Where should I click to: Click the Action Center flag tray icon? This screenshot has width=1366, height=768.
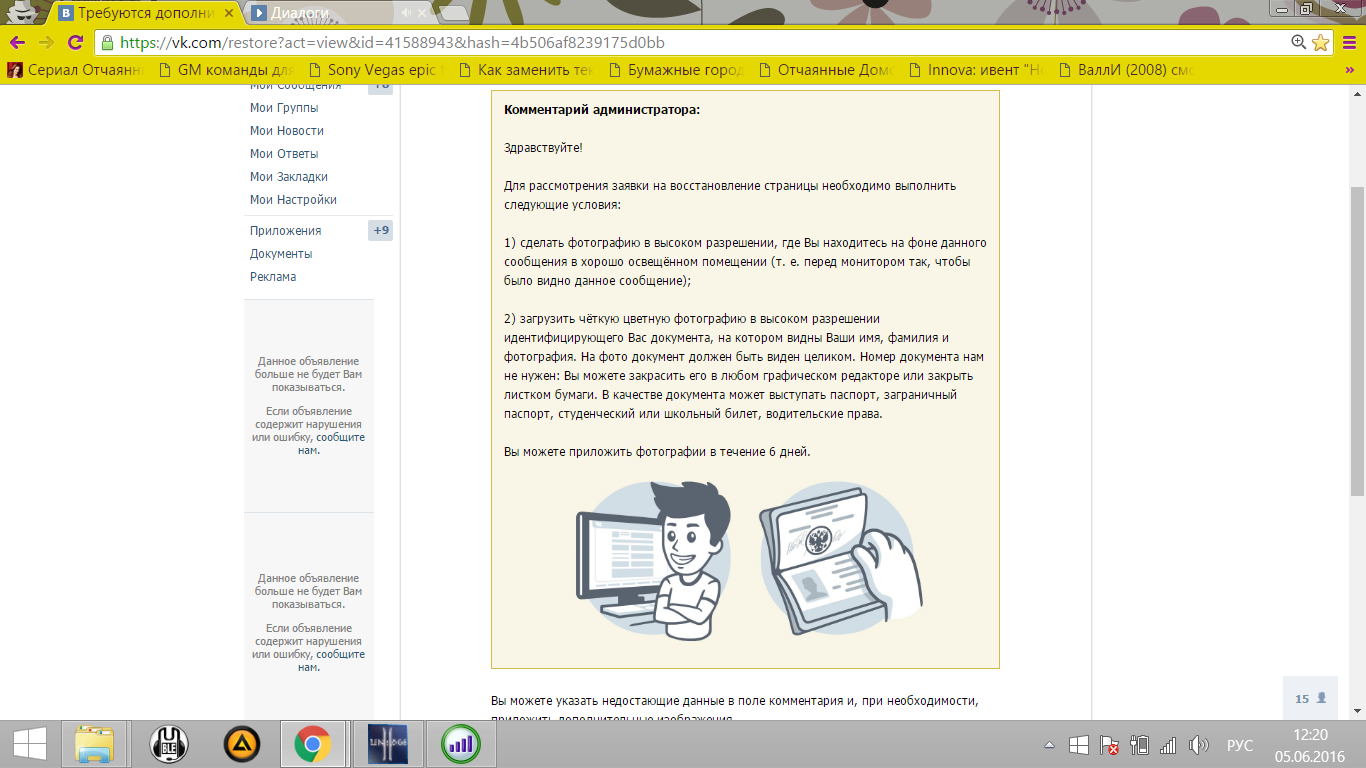coord(1109,745)
